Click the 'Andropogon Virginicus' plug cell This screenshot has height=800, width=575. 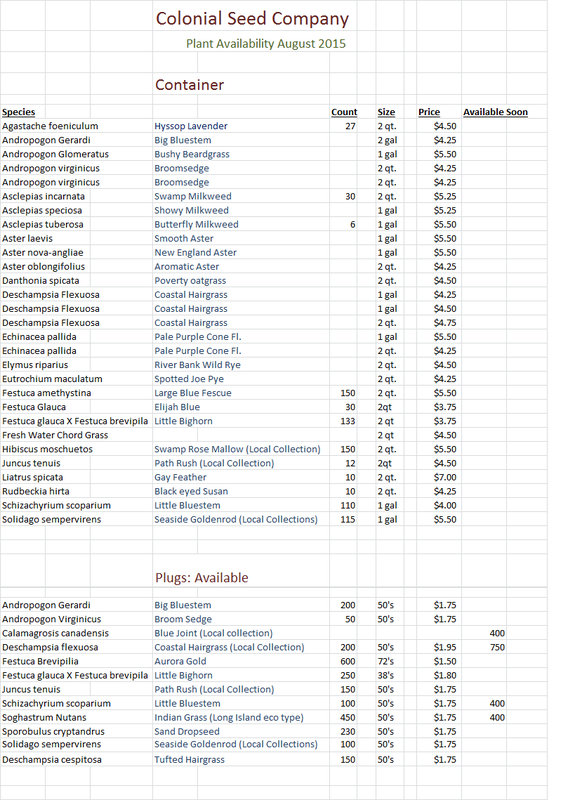[52, 619]
